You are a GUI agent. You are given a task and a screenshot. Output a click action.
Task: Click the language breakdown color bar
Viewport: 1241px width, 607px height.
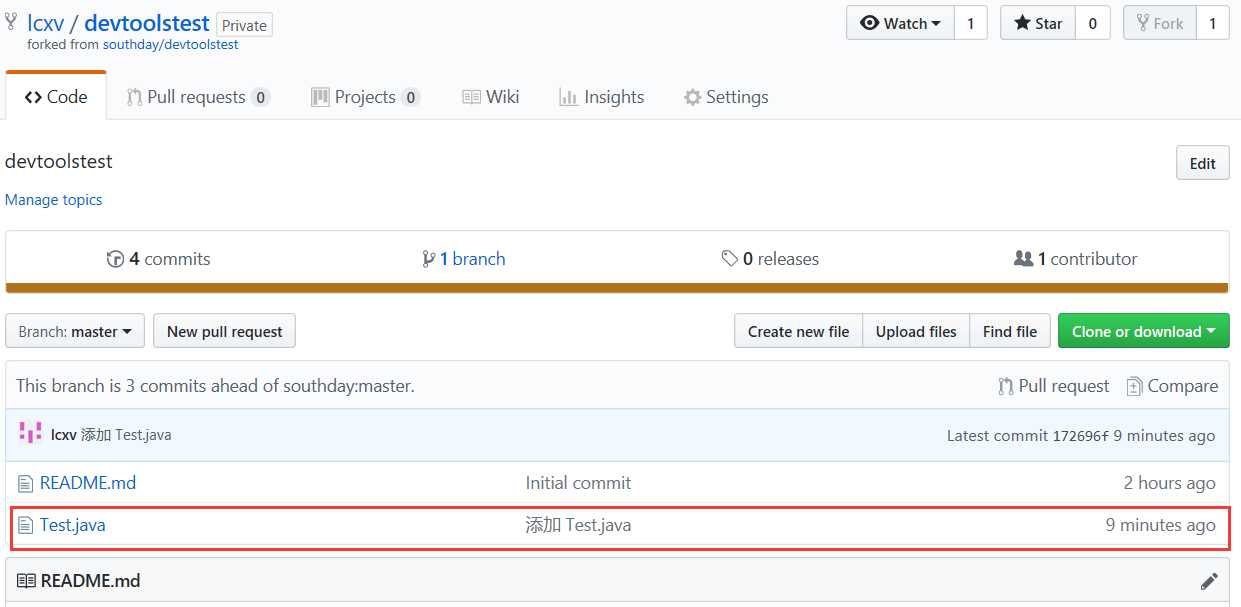click(617, 288)
